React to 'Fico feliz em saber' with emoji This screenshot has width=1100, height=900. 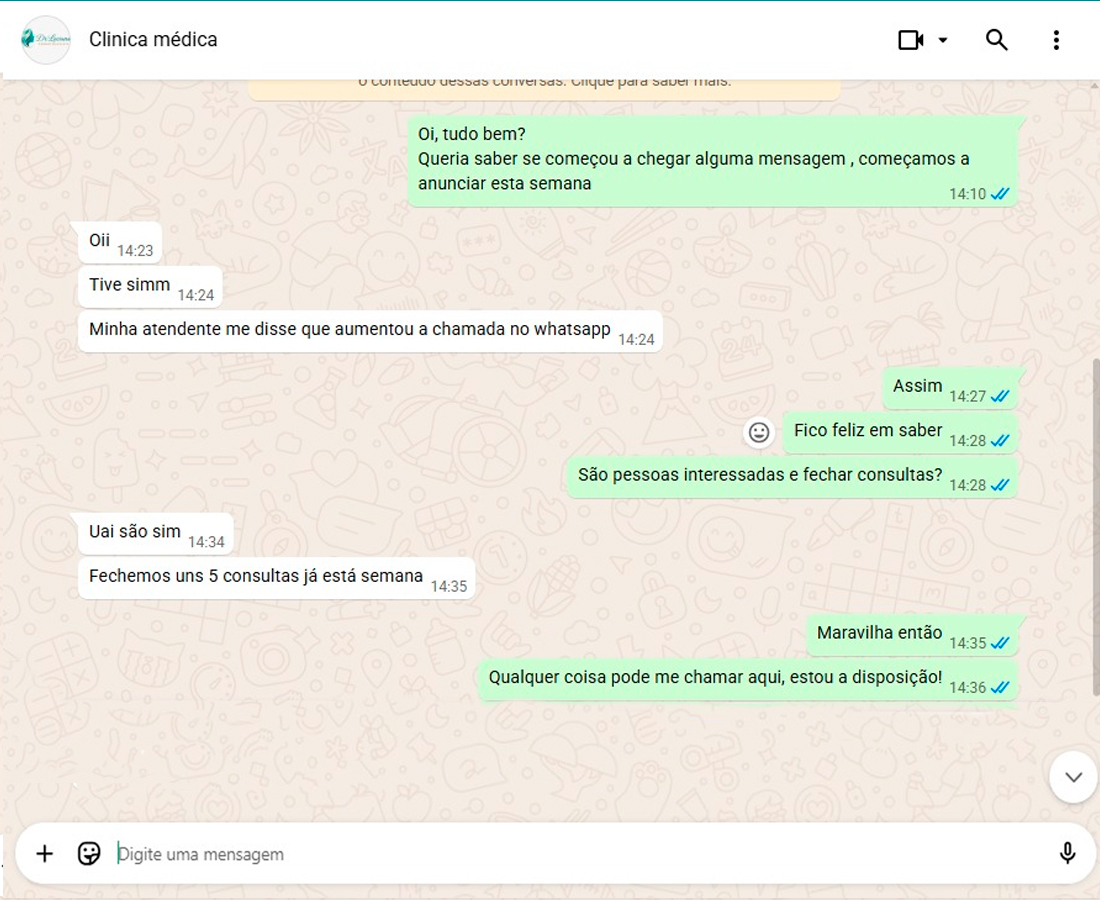[x=759, y=432]
